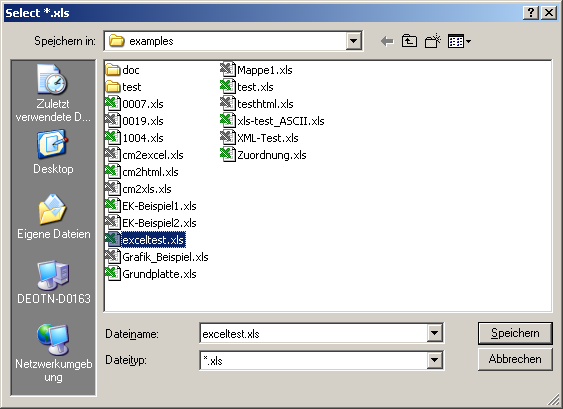The image size is (563, 409).
Task: Expand the Speichern in folder dropdown
Action: [x=353, y=41]
